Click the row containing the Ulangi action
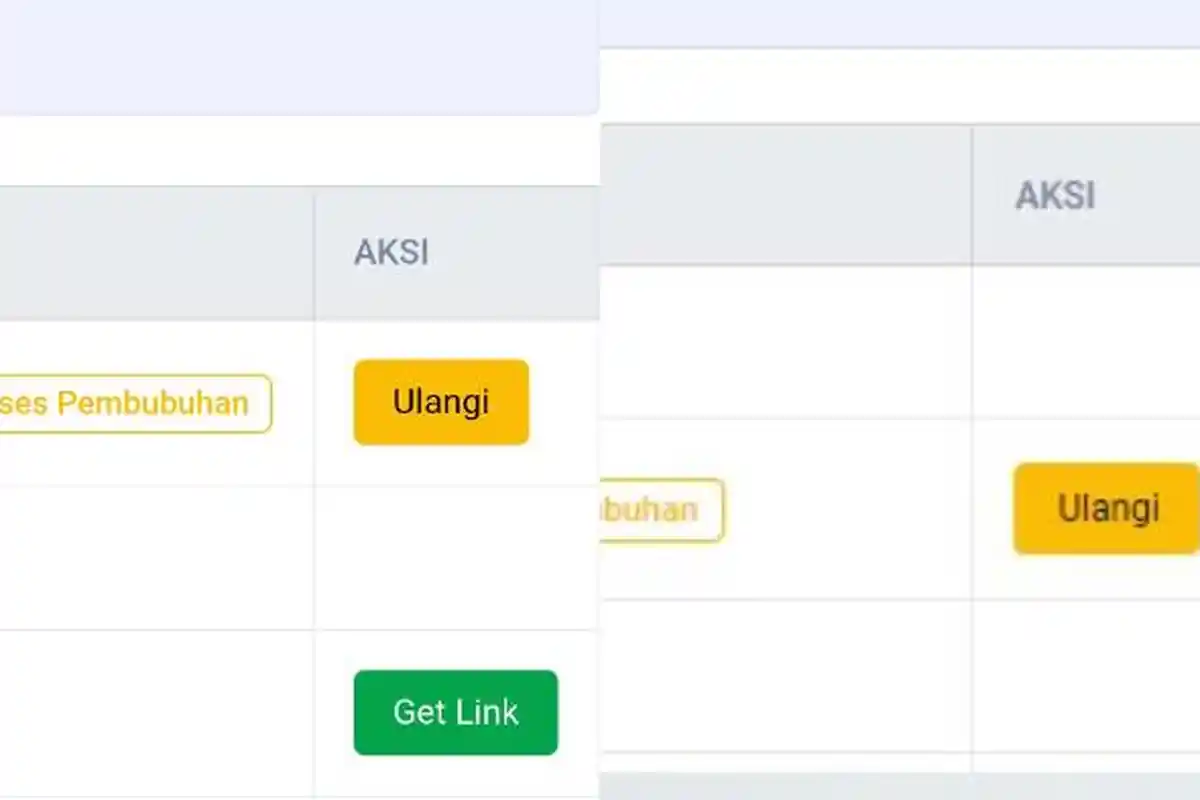The height and width of the screenshot is (800, 1200). point(250,402)
